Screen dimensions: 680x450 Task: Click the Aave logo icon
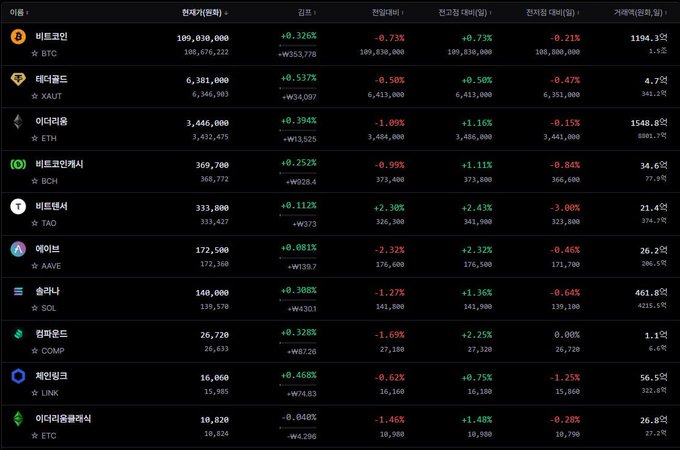click(18, 249)
